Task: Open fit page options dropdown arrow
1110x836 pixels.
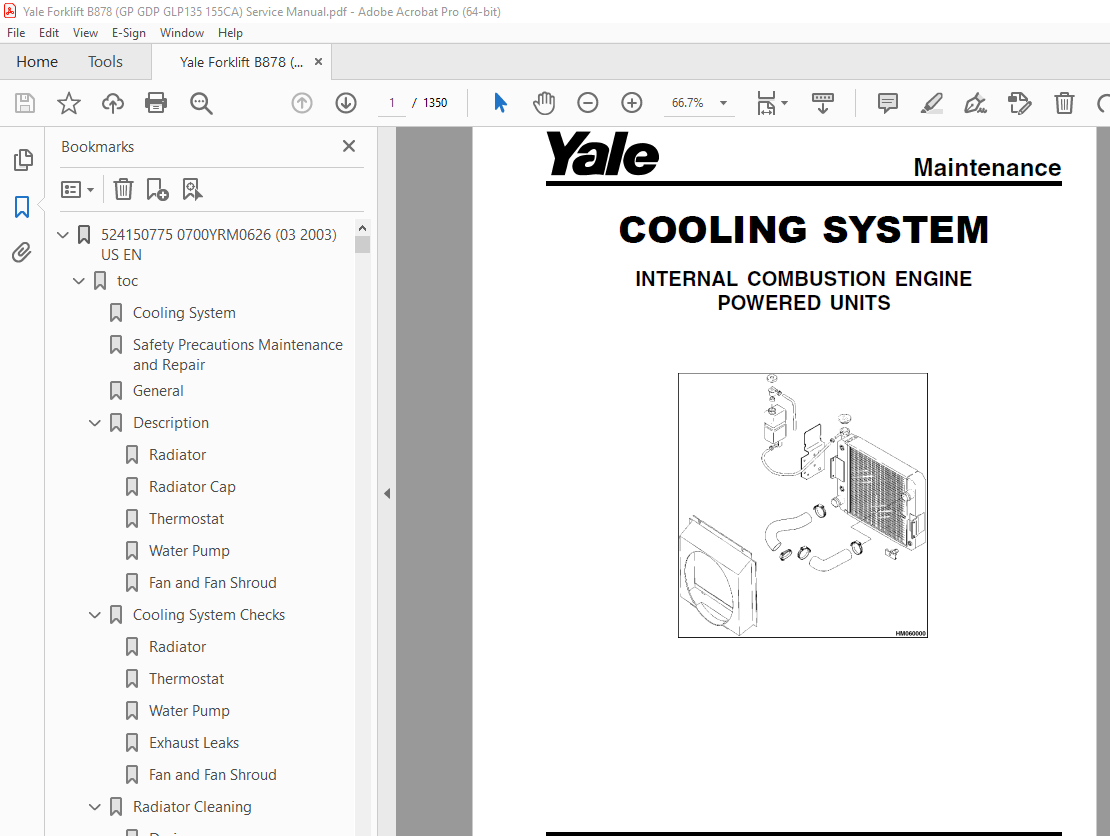Action: (x=784, y=103)
